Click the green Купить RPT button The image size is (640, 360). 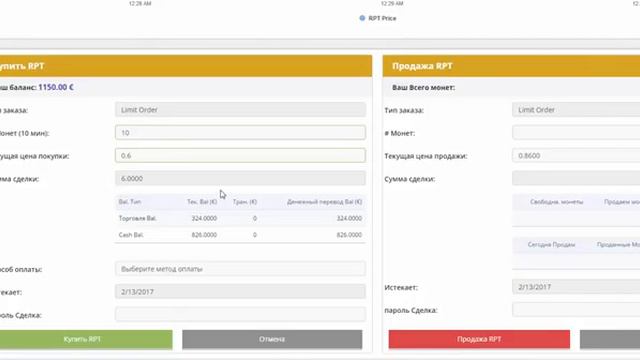point(86,339)
